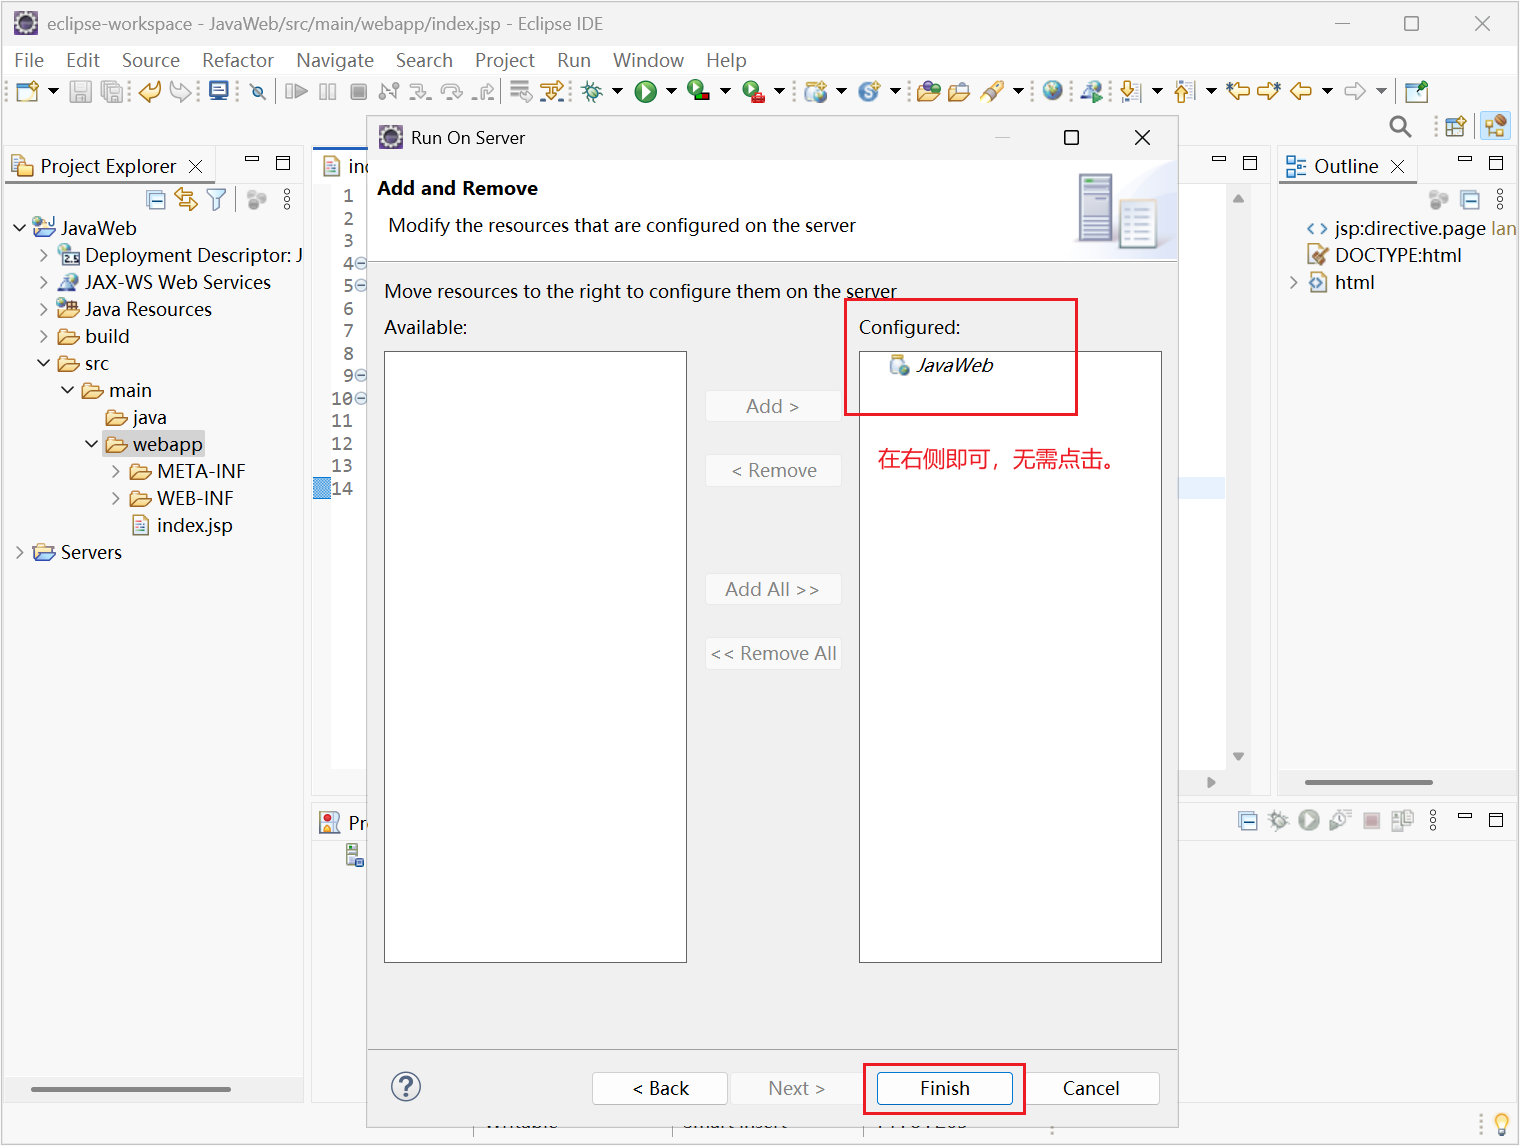Click the Save All toolbar icon
Viewport: 1520px width, 1146px height.
pos(112,92)
